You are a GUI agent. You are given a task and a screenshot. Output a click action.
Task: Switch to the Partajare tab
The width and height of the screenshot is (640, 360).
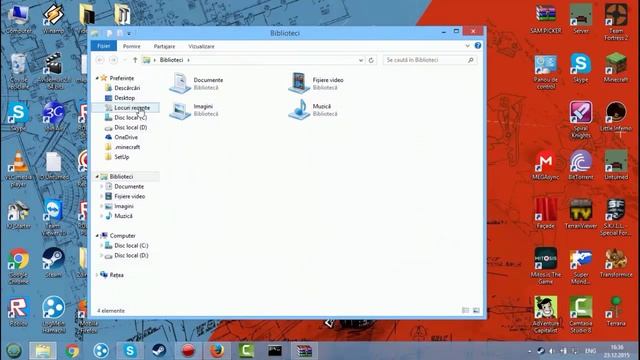[164, 47]
